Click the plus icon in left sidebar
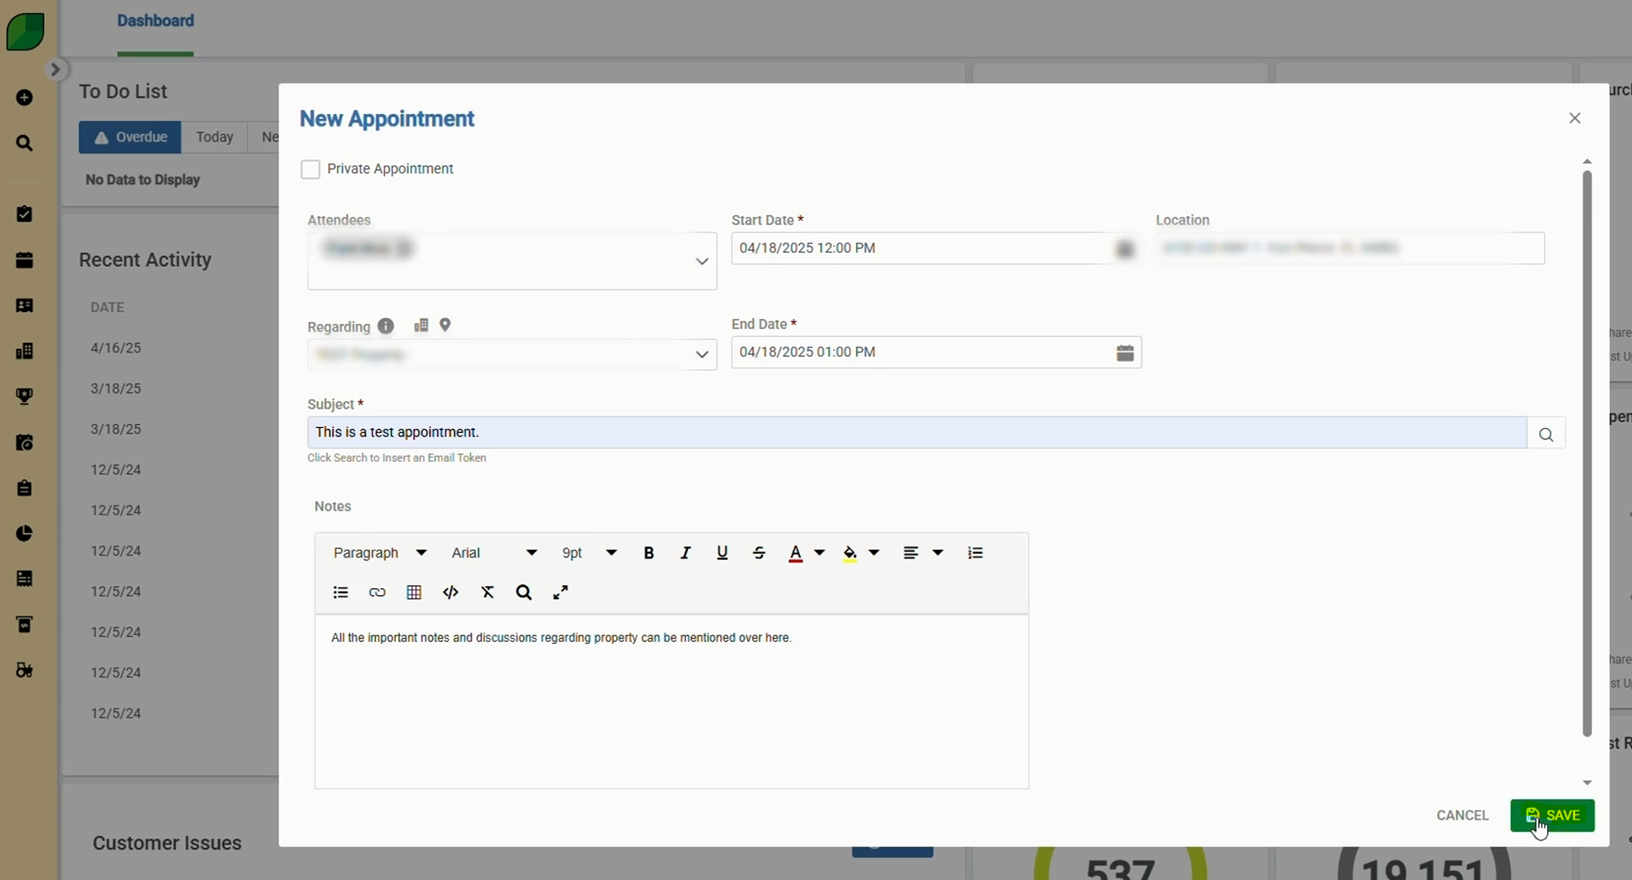Viewport: 1632px width, 880px height. (x=25, y=98)
